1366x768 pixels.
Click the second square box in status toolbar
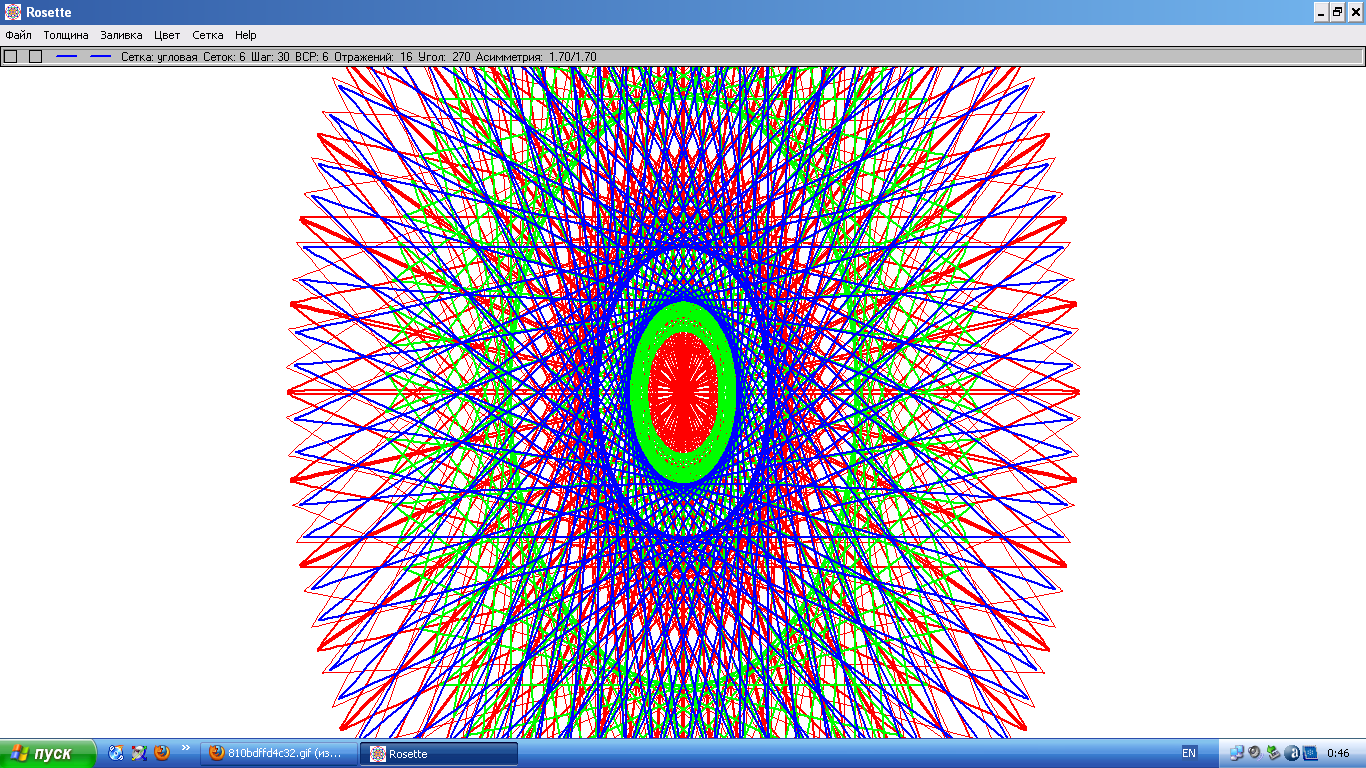click(36, 57)
